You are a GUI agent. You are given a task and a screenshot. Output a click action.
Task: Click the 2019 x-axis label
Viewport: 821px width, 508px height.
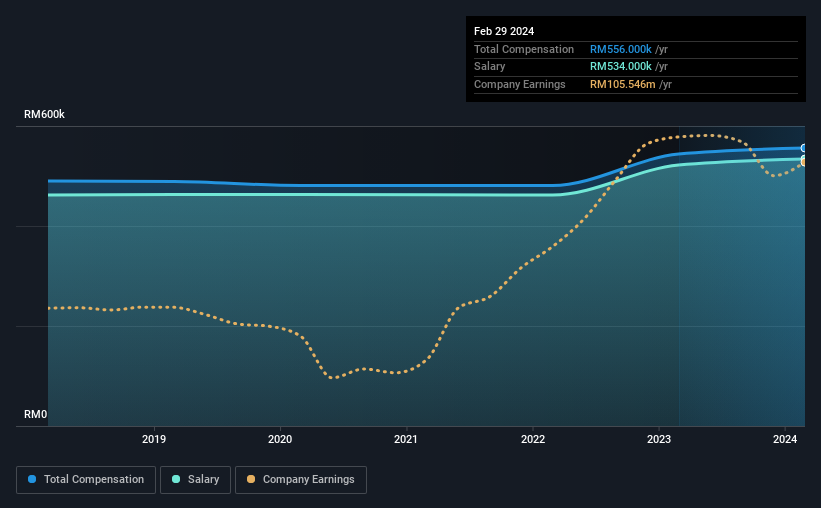point(154,439)
